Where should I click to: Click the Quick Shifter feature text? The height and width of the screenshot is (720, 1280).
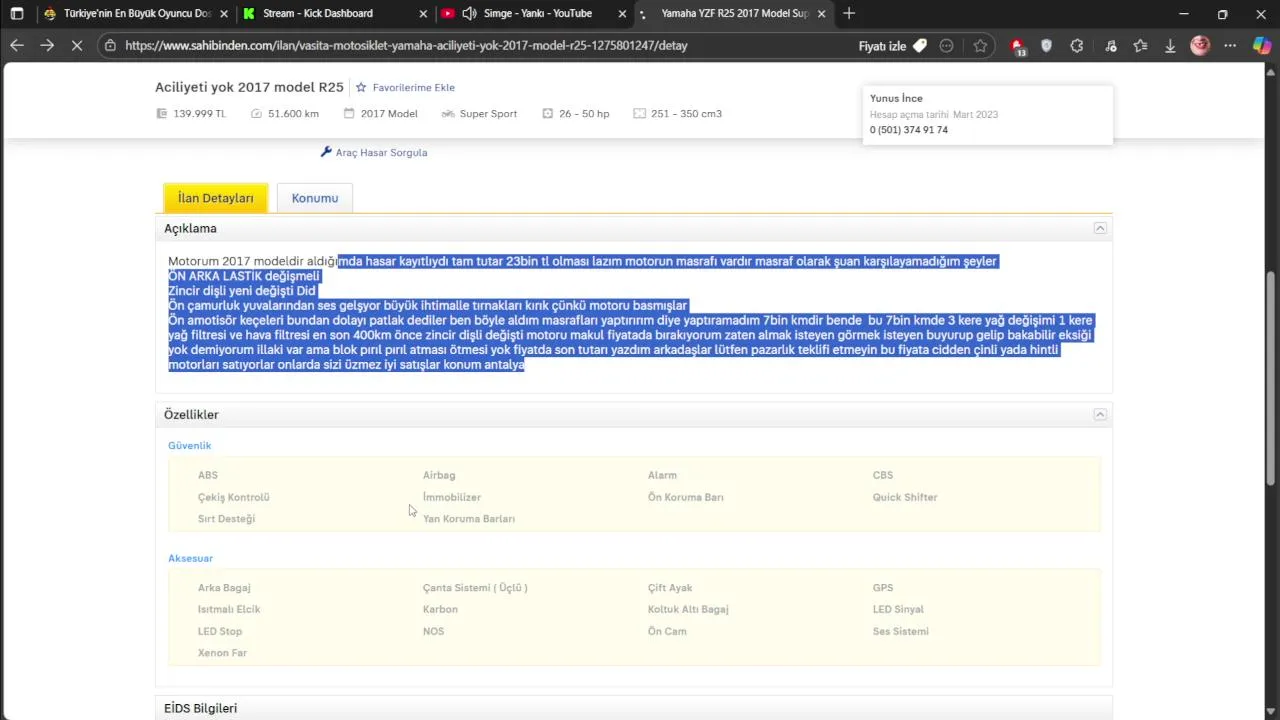click(905, 497)
